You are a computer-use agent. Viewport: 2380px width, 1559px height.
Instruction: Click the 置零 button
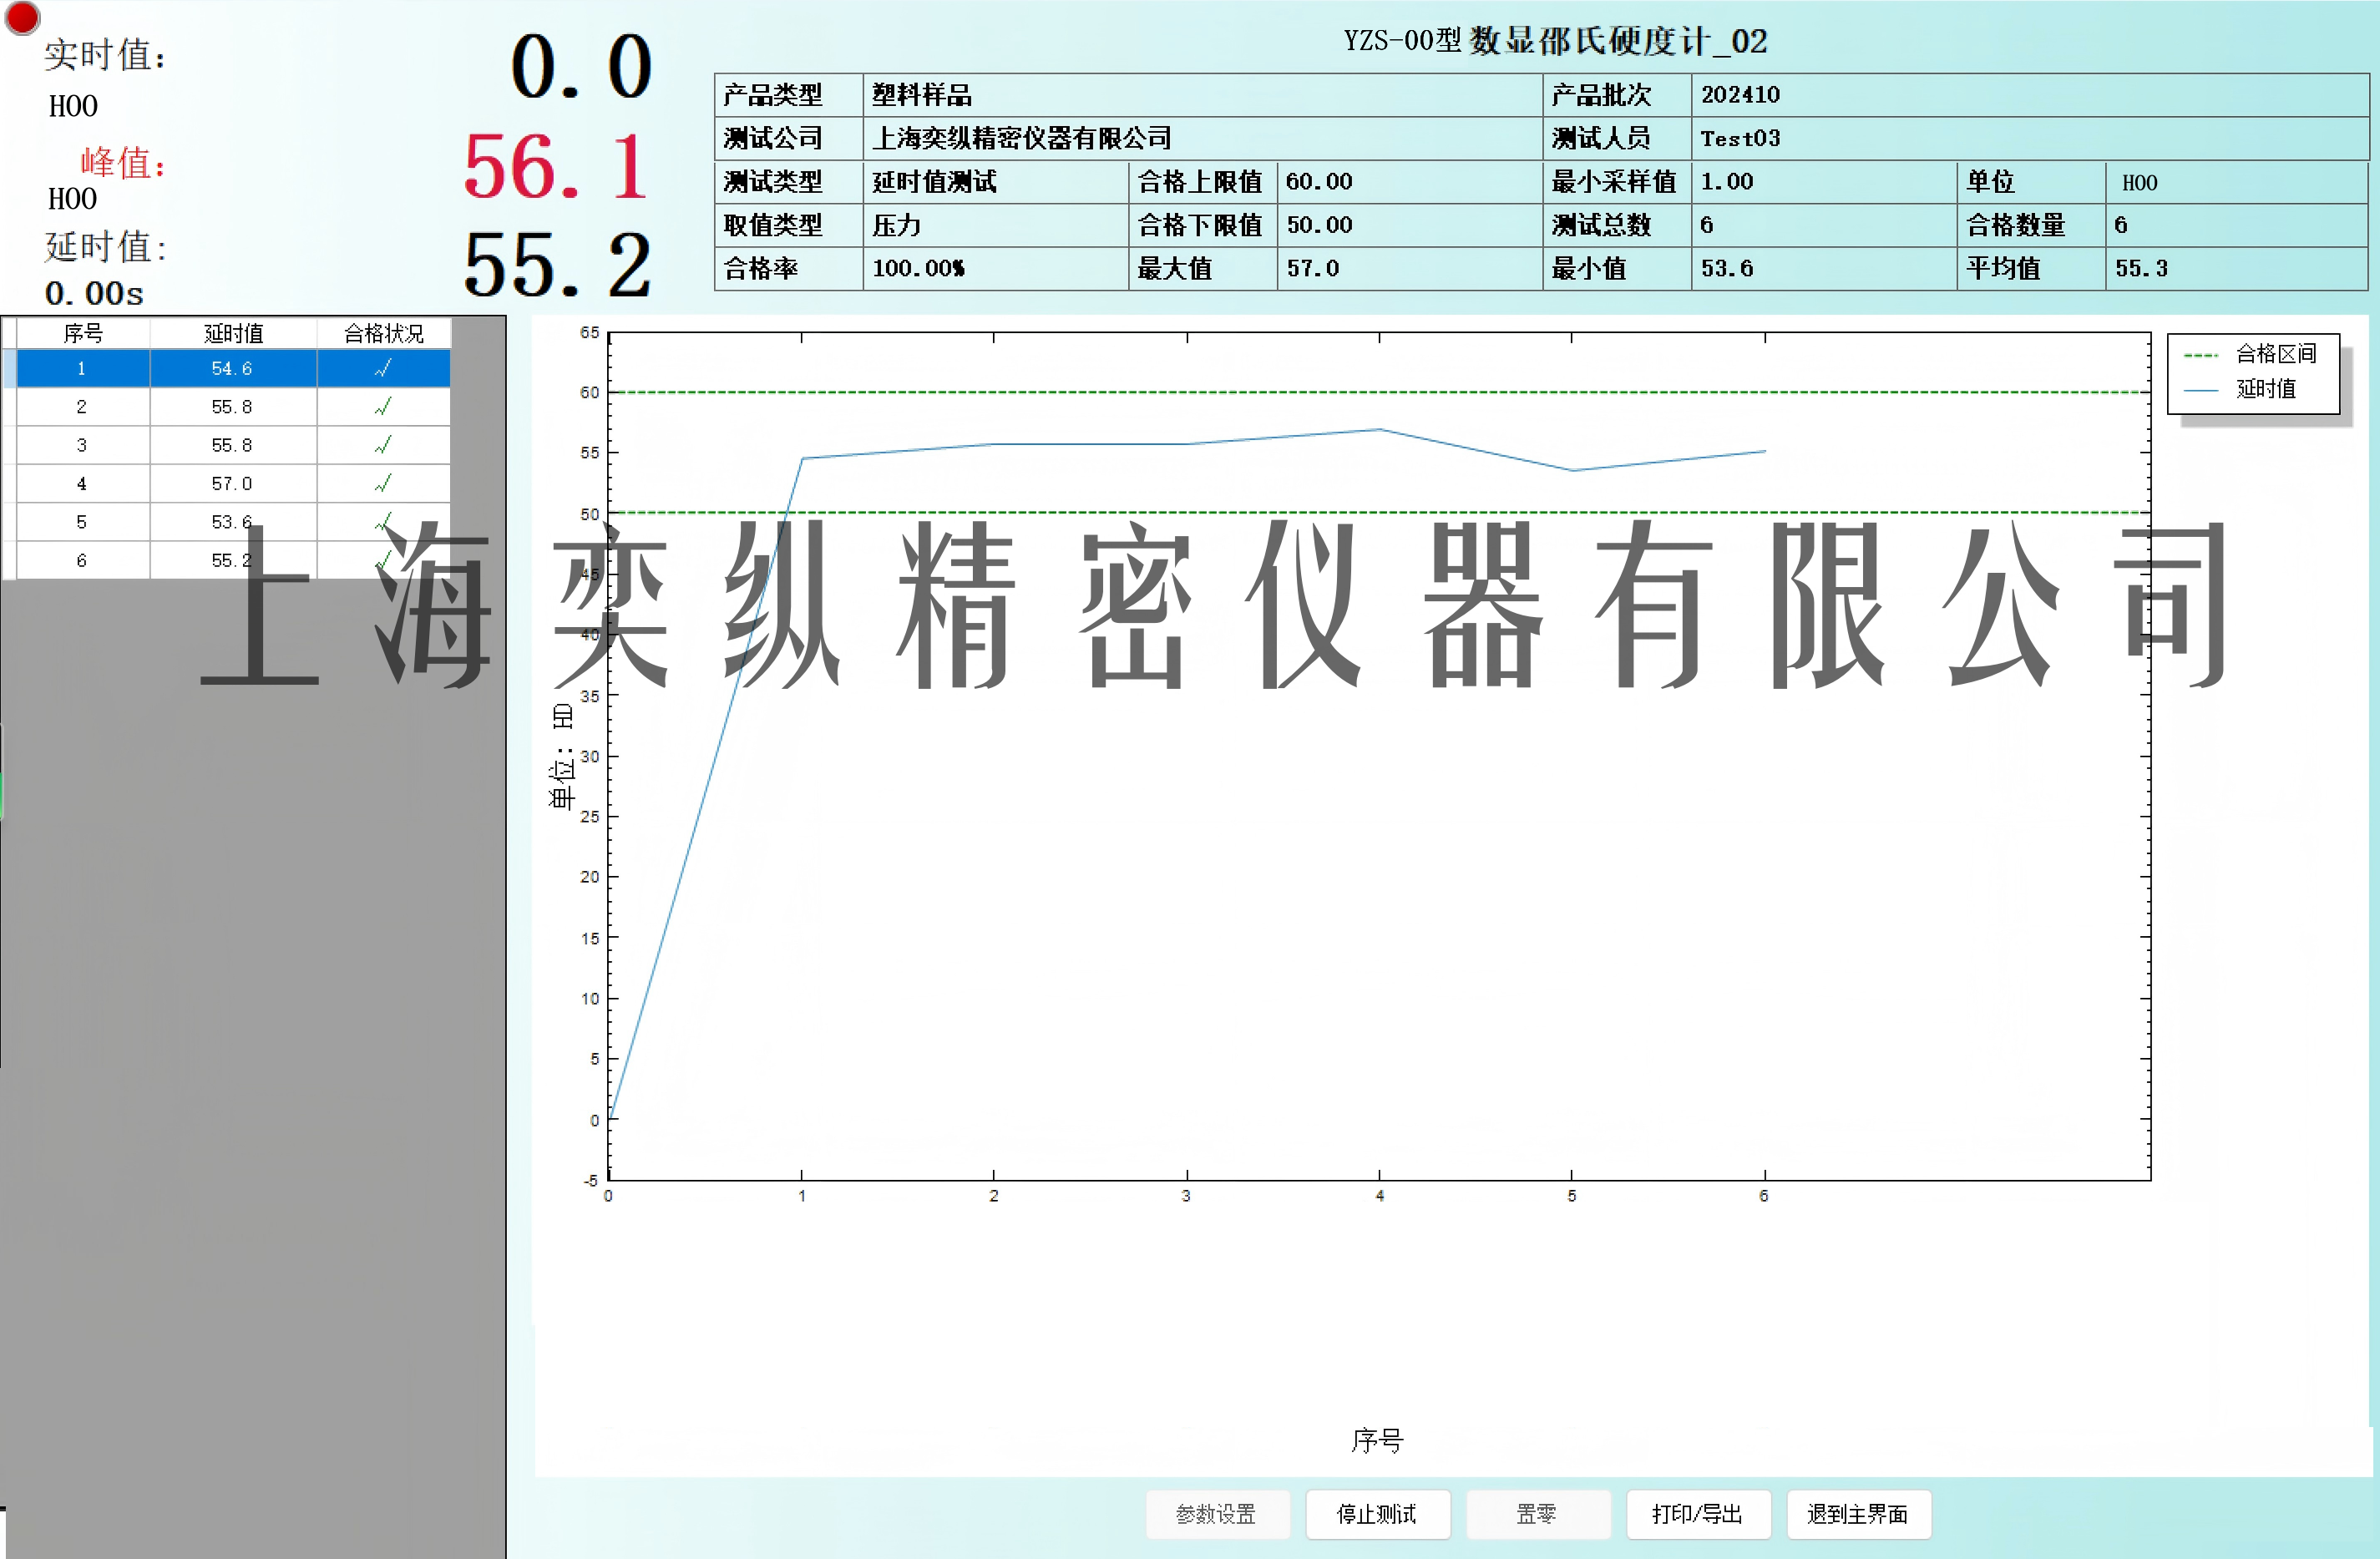pyautogui.click(x=1537, y=1514)
